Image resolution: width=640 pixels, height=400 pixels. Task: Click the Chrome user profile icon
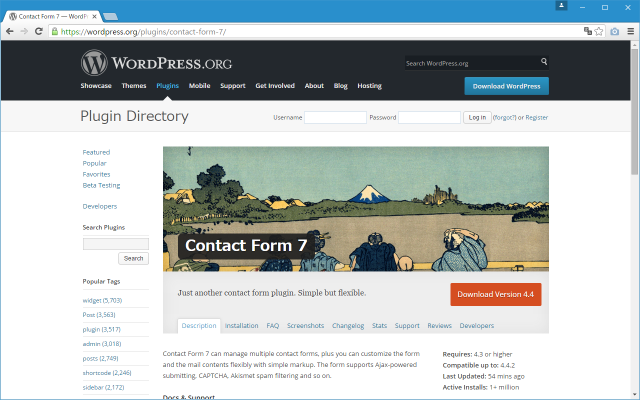(x=561, y=6)
